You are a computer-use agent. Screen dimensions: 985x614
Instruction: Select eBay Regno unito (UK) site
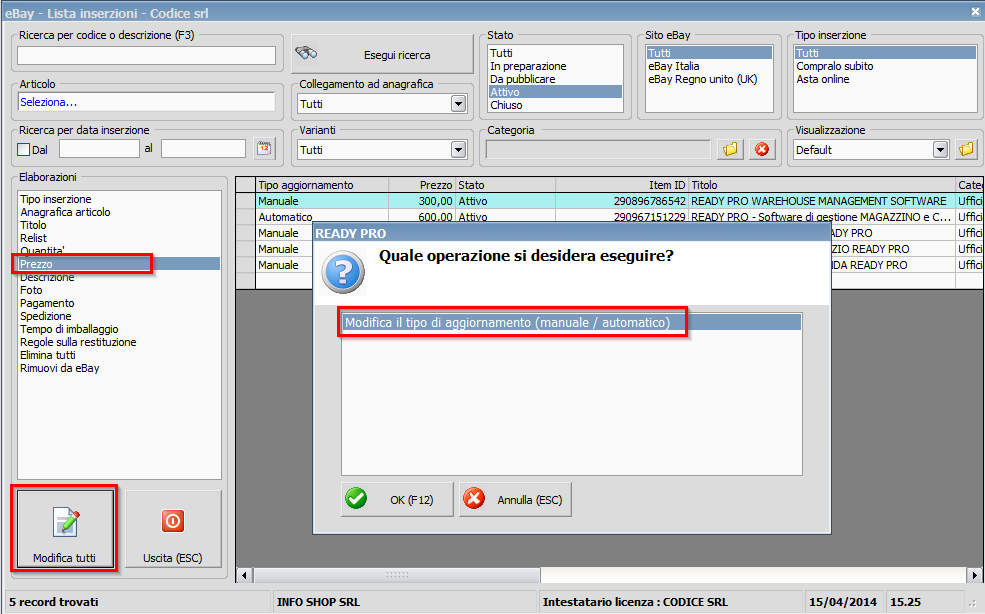pos(709,79)
